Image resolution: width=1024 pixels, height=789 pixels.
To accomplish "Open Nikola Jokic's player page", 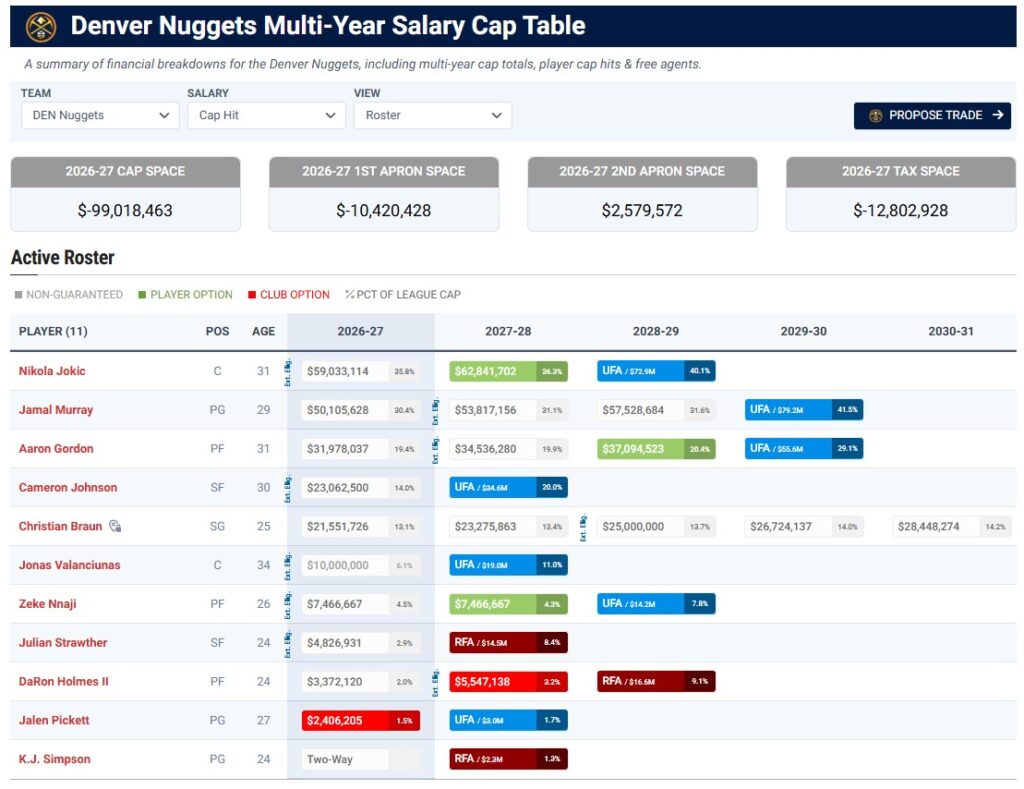I will (x=52, y=371).
